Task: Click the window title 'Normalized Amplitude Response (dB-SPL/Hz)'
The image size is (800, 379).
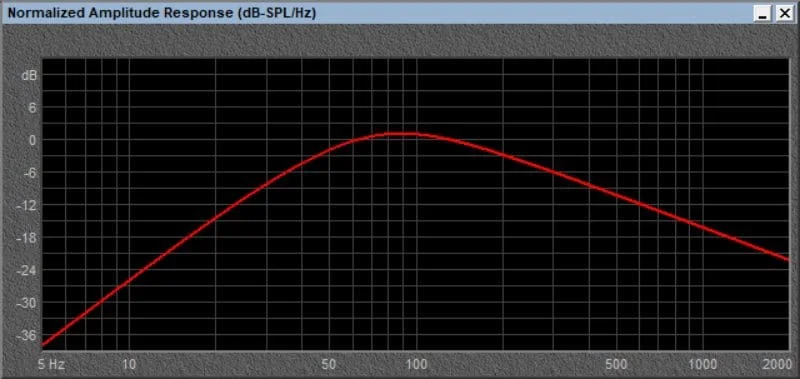Action: pos(162,14)
